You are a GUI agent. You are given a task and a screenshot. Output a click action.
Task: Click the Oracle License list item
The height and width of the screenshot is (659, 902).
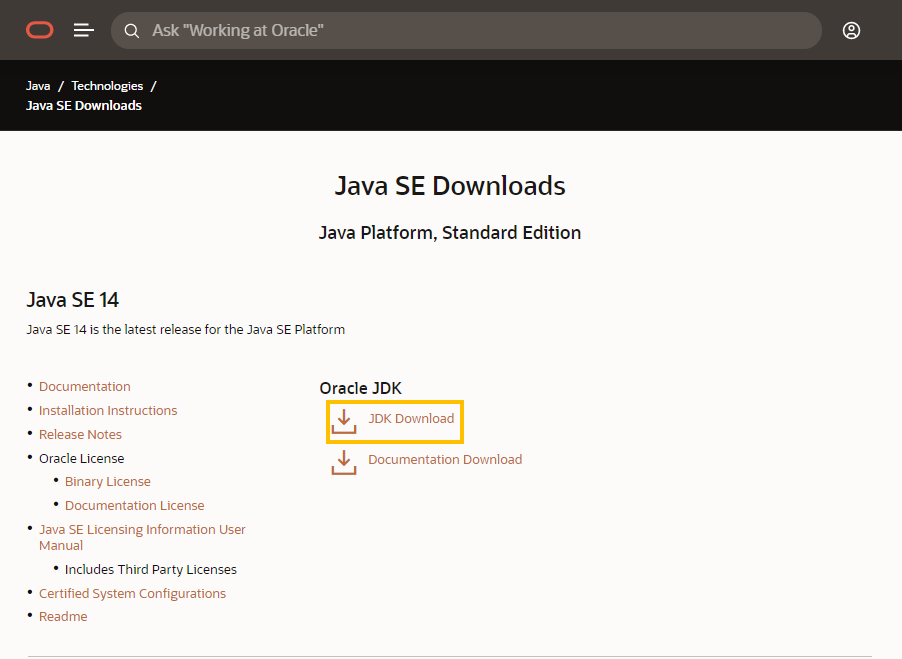[82, 458]
